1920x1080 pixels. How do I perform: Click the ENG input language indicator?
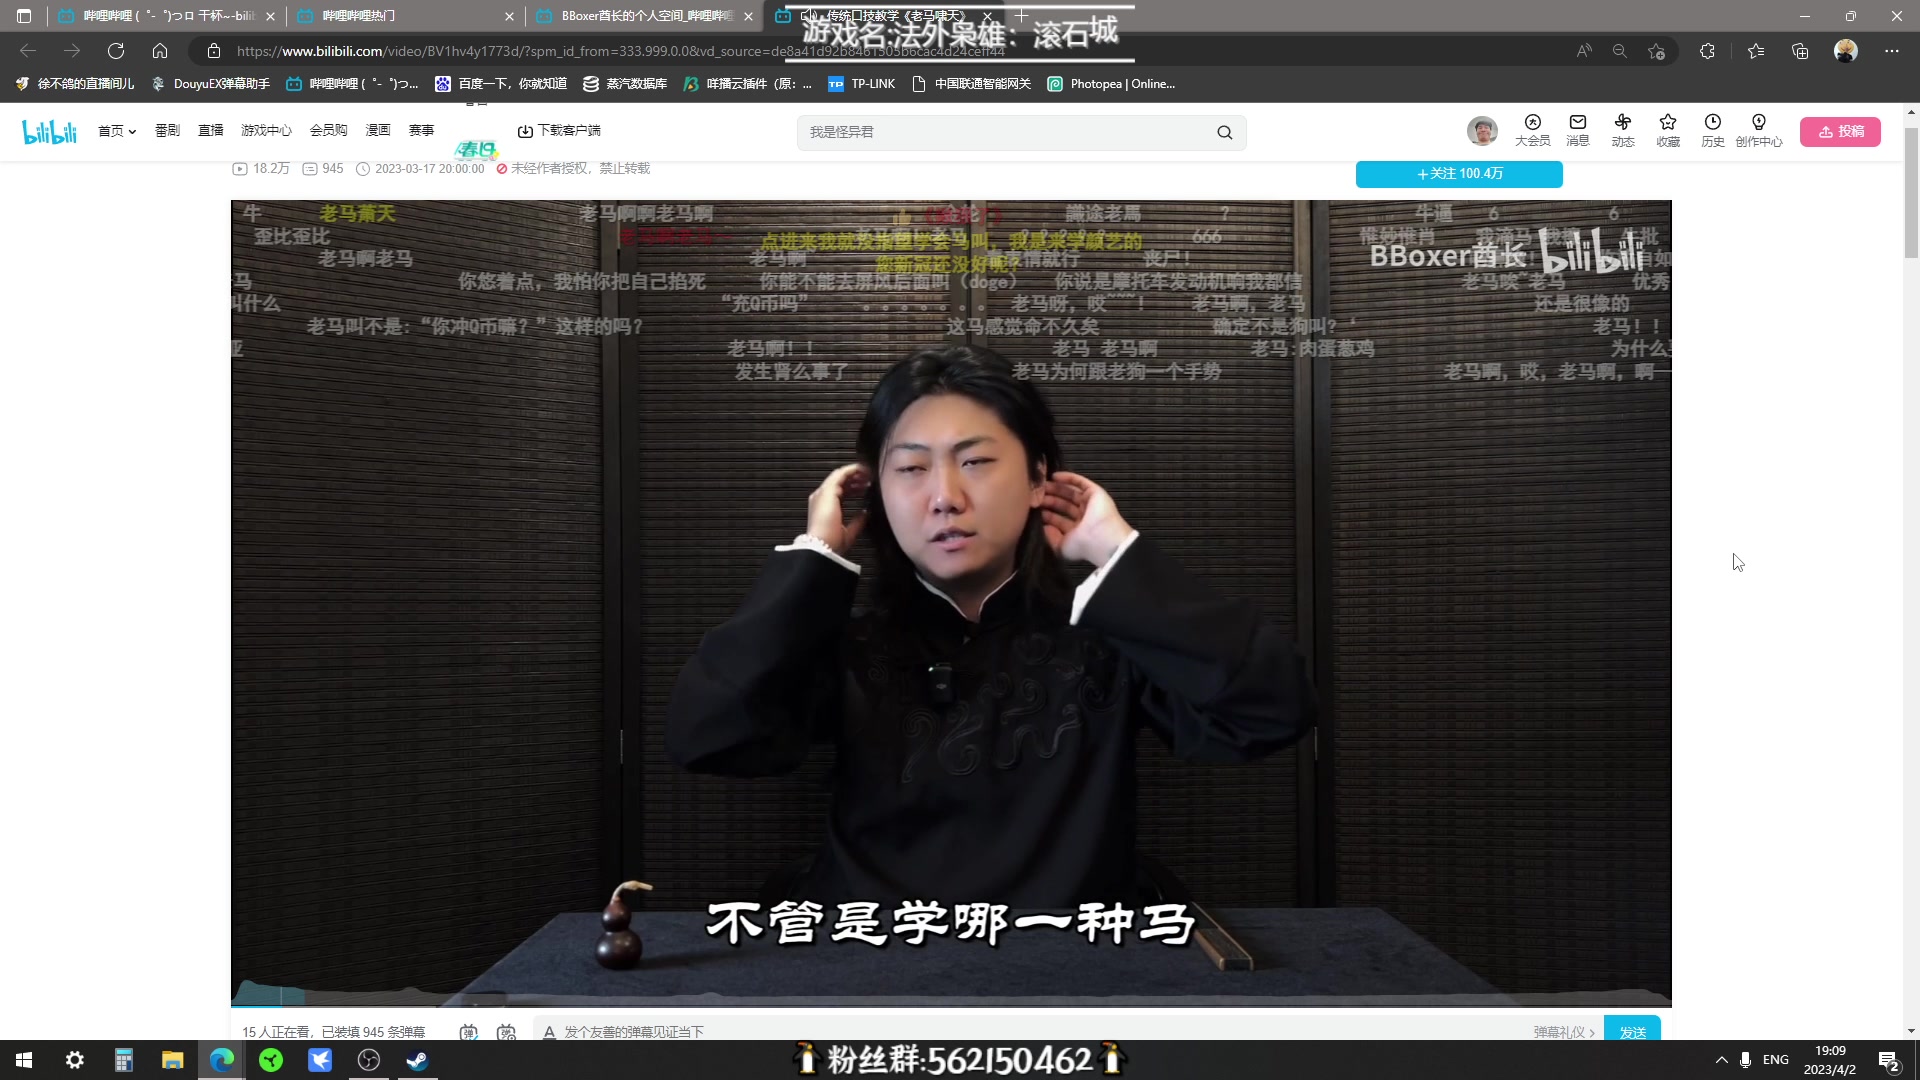pyautogui.click(x=1775, y=1060)
